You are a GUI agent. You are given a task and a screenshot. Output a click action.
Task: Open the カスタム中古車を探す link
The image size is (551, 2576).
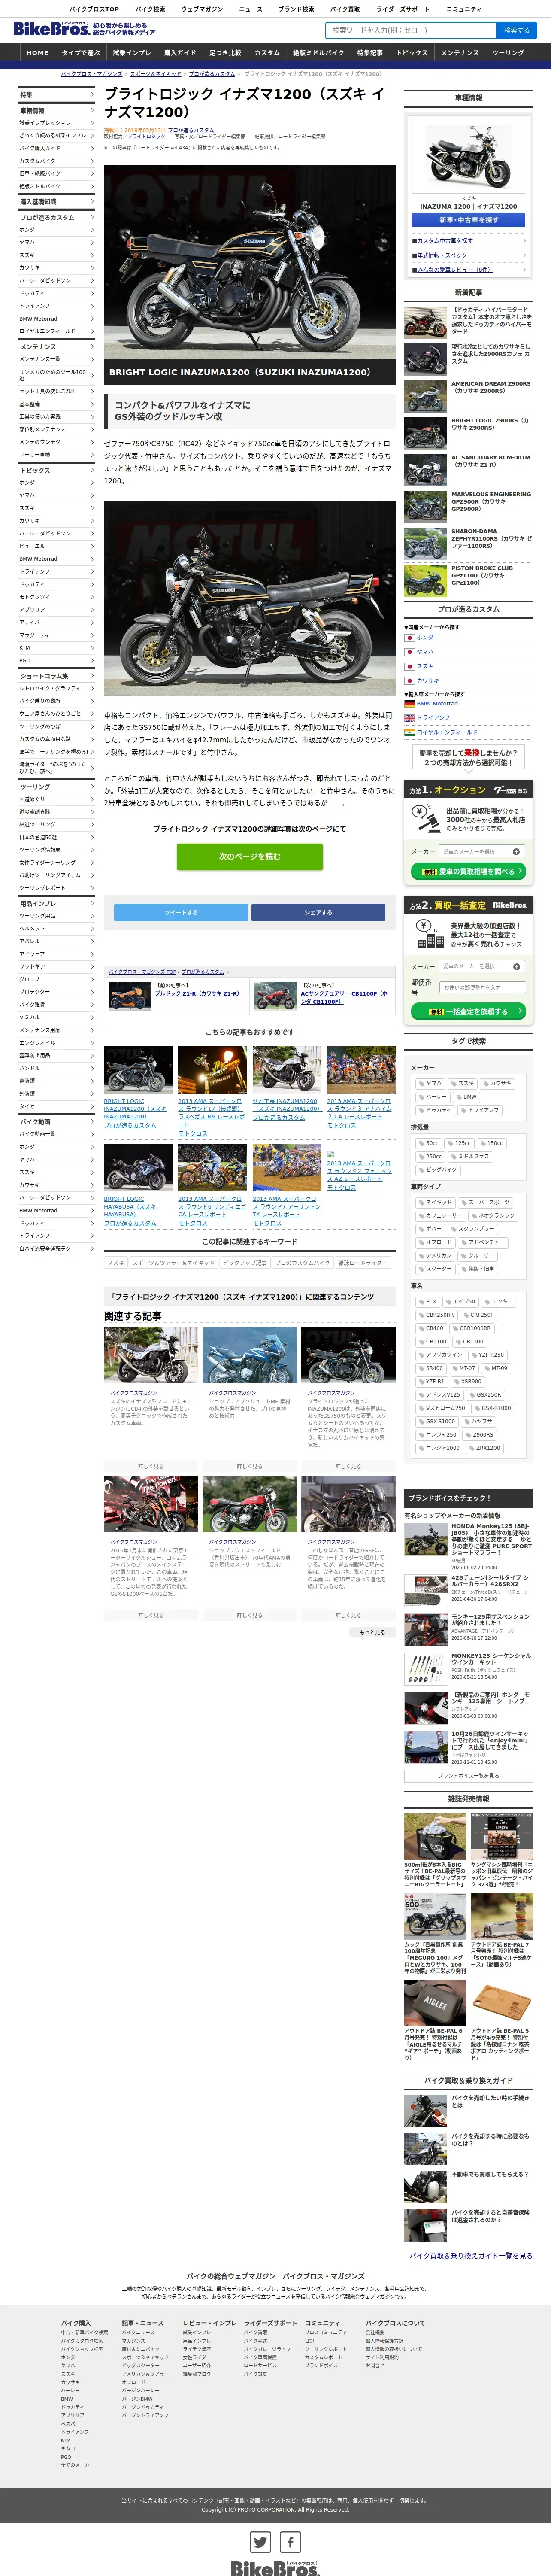[x=445, y=241]
